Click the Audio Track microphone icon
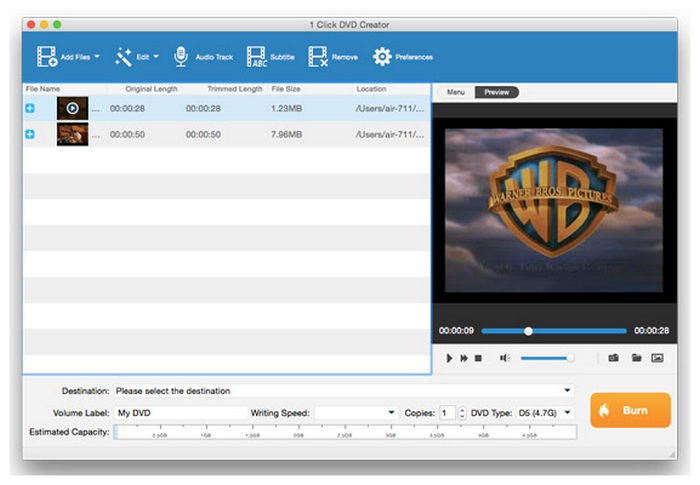 click(x=181, y=57)
